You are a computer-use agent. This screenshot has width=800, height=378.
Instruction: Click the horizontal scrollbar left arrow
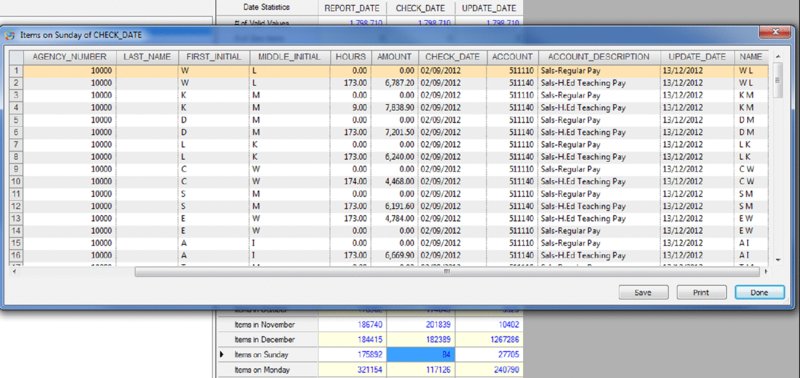pos(14,272)
